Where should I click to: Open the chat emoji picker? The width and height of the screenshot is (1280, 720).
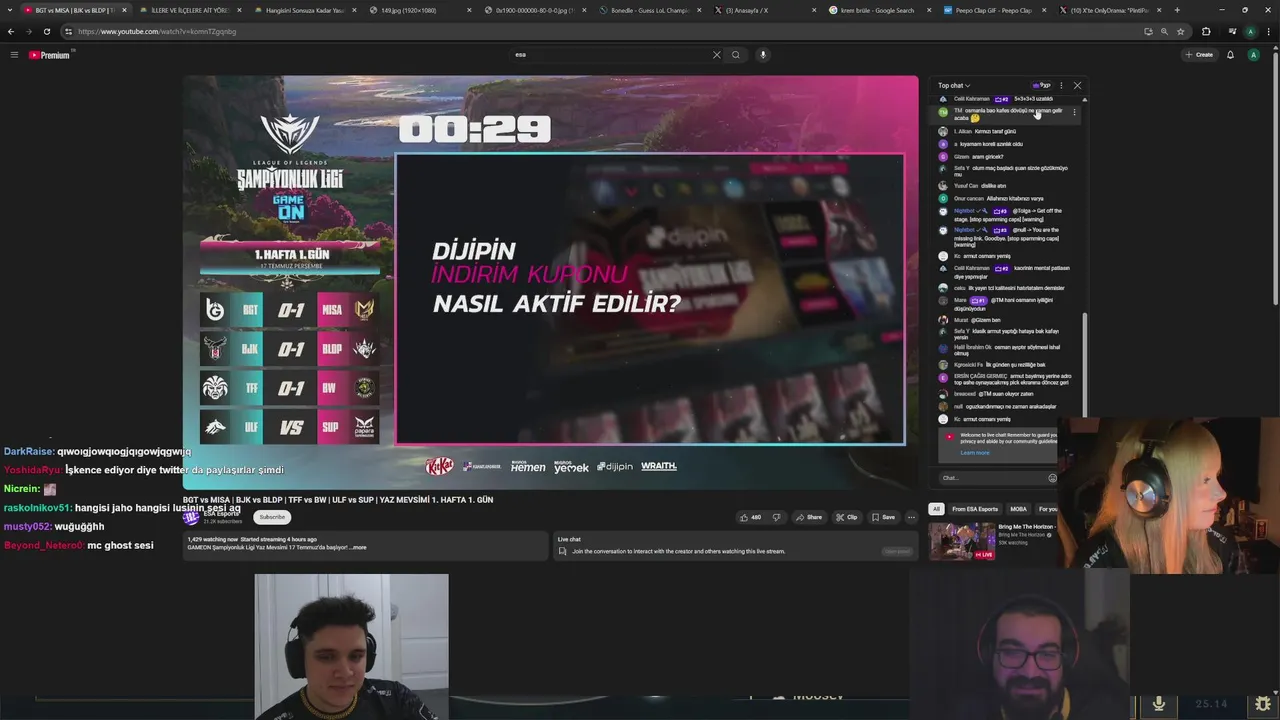1052,478
